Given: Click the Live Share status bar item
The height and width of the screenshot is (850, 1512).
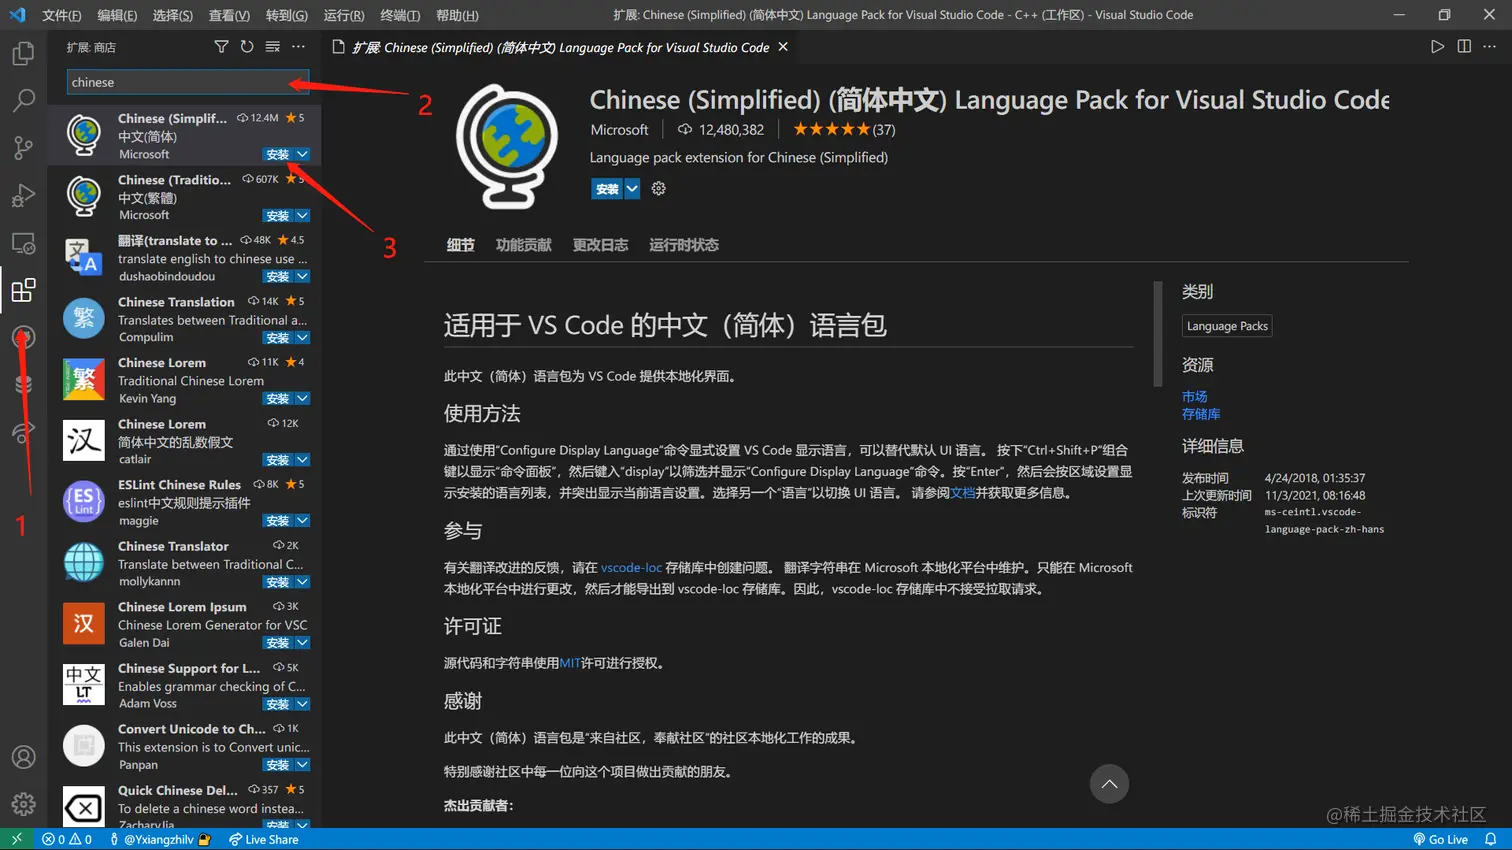Looking at the screenshot, I should click(263, 839).
